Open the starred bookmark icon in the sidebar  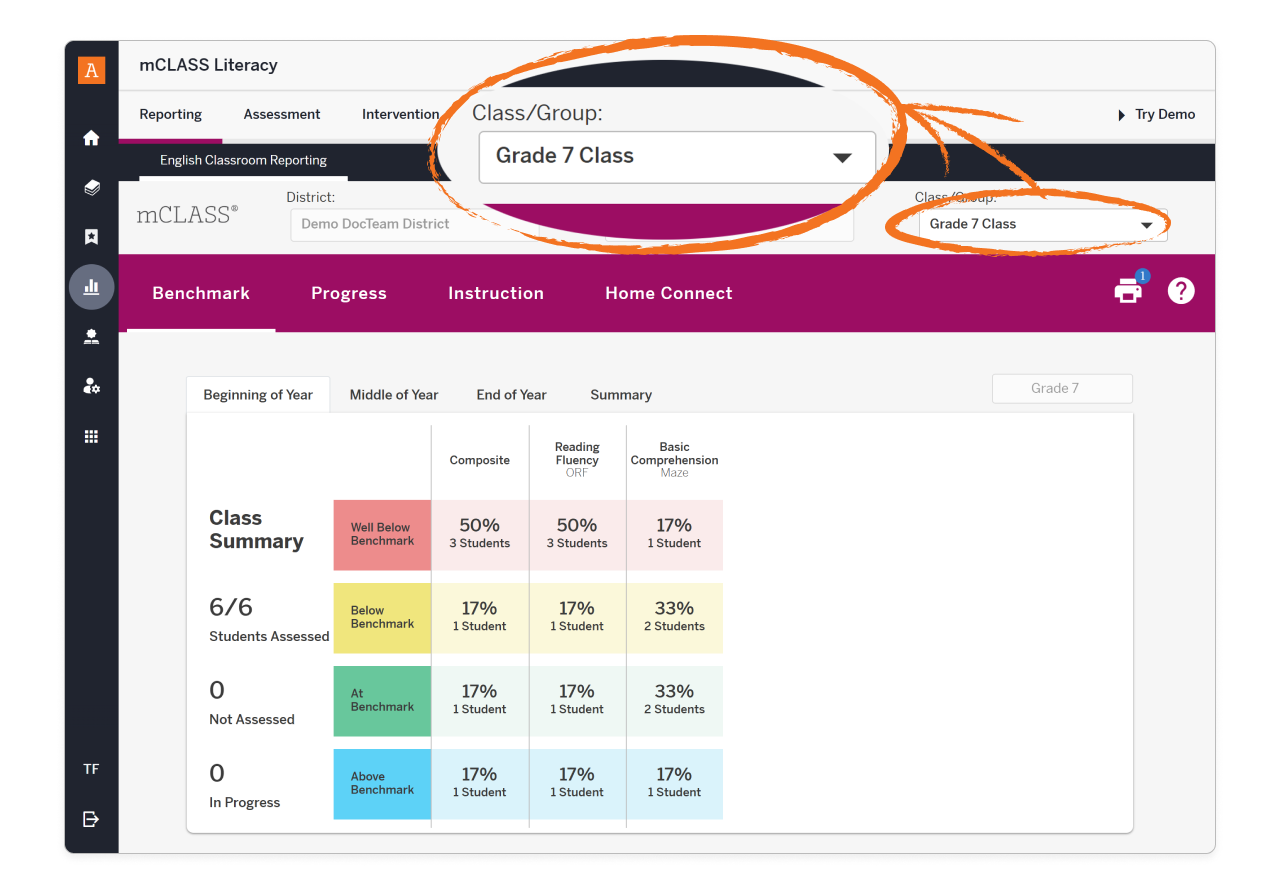coord(91,237)
